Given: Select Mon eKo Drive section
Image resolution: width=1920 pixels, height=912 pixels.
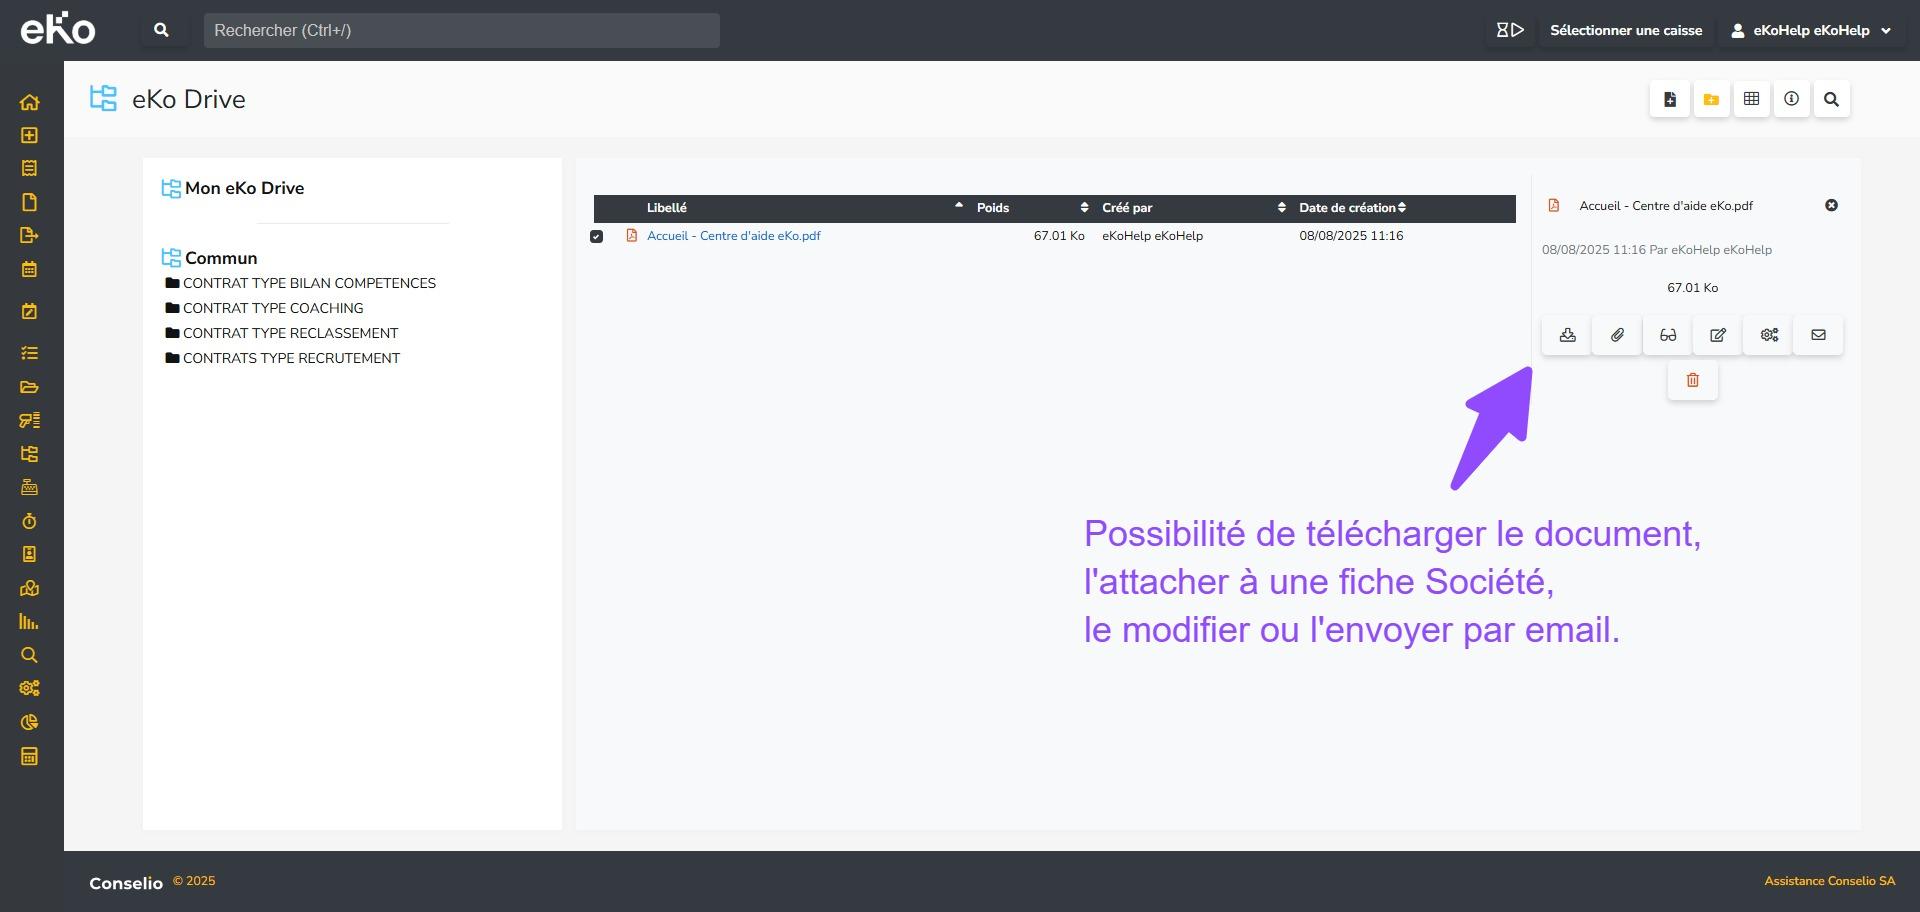Looking at the screenshot, I should coord(243,188).
